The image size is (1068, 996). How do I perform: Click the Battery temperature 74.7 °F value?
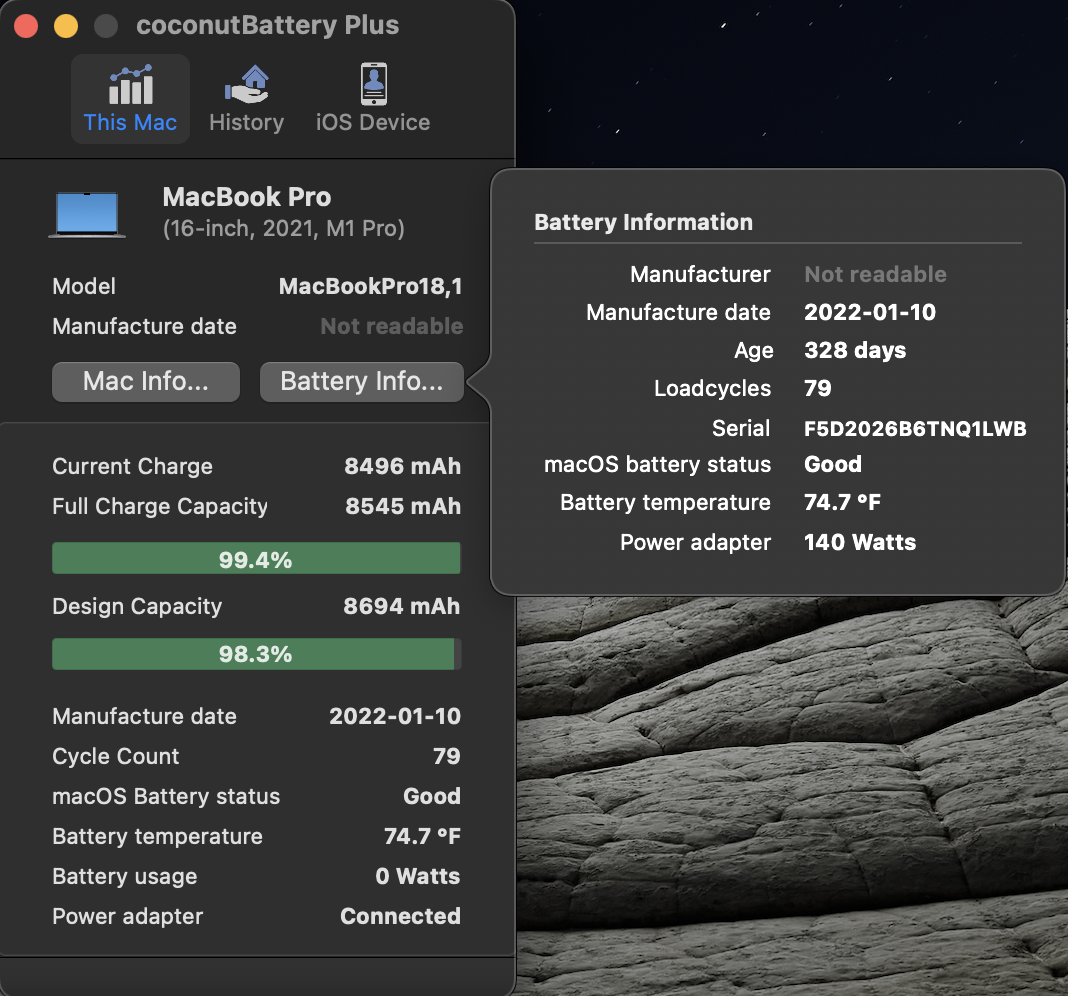pyautogui.click(x=838, y=502)
